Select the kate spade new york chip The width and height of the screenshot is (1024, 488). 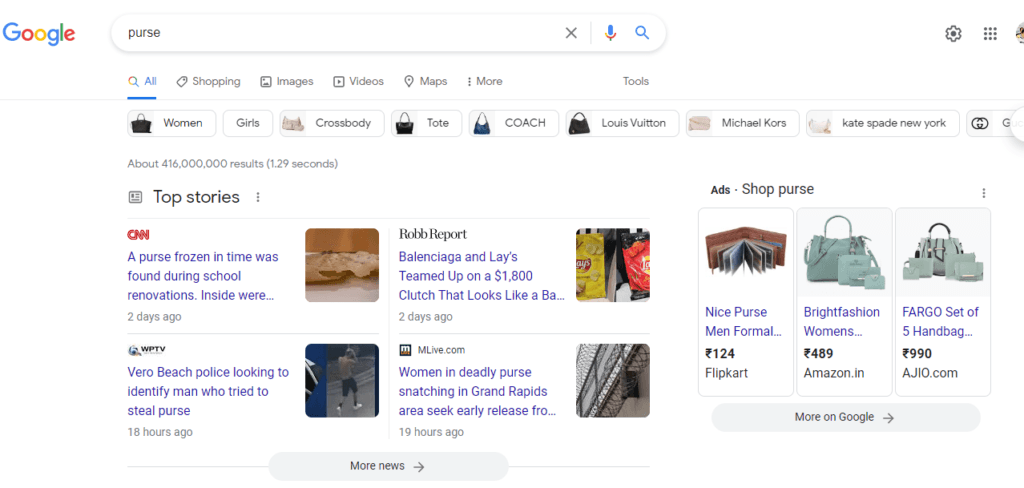tap(883, 123)
